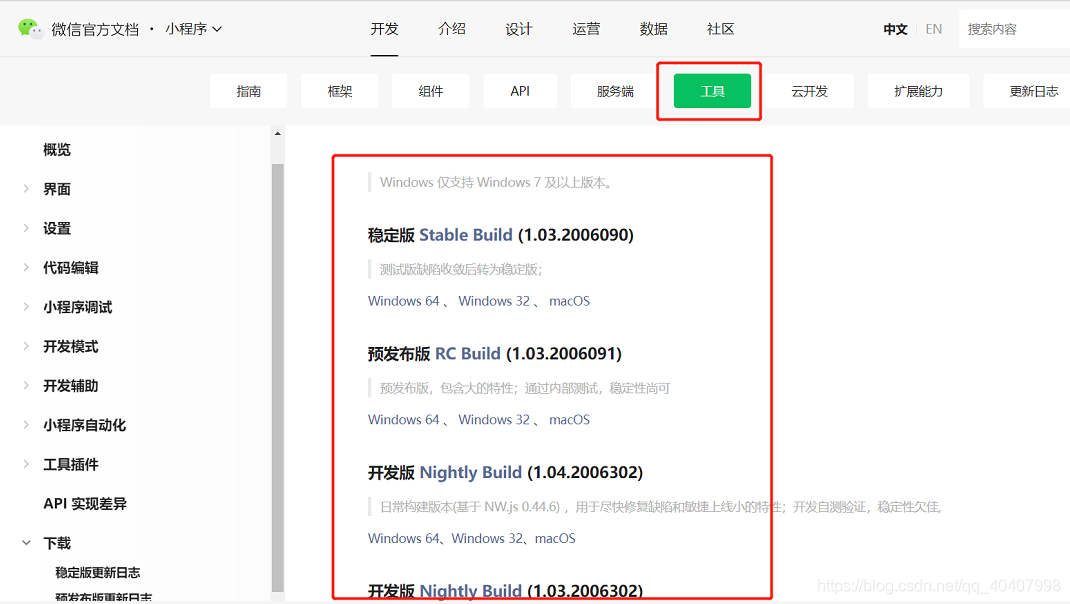Open the 小程序 dropdown in header
1070x604 pixels.
coord(193,29)
